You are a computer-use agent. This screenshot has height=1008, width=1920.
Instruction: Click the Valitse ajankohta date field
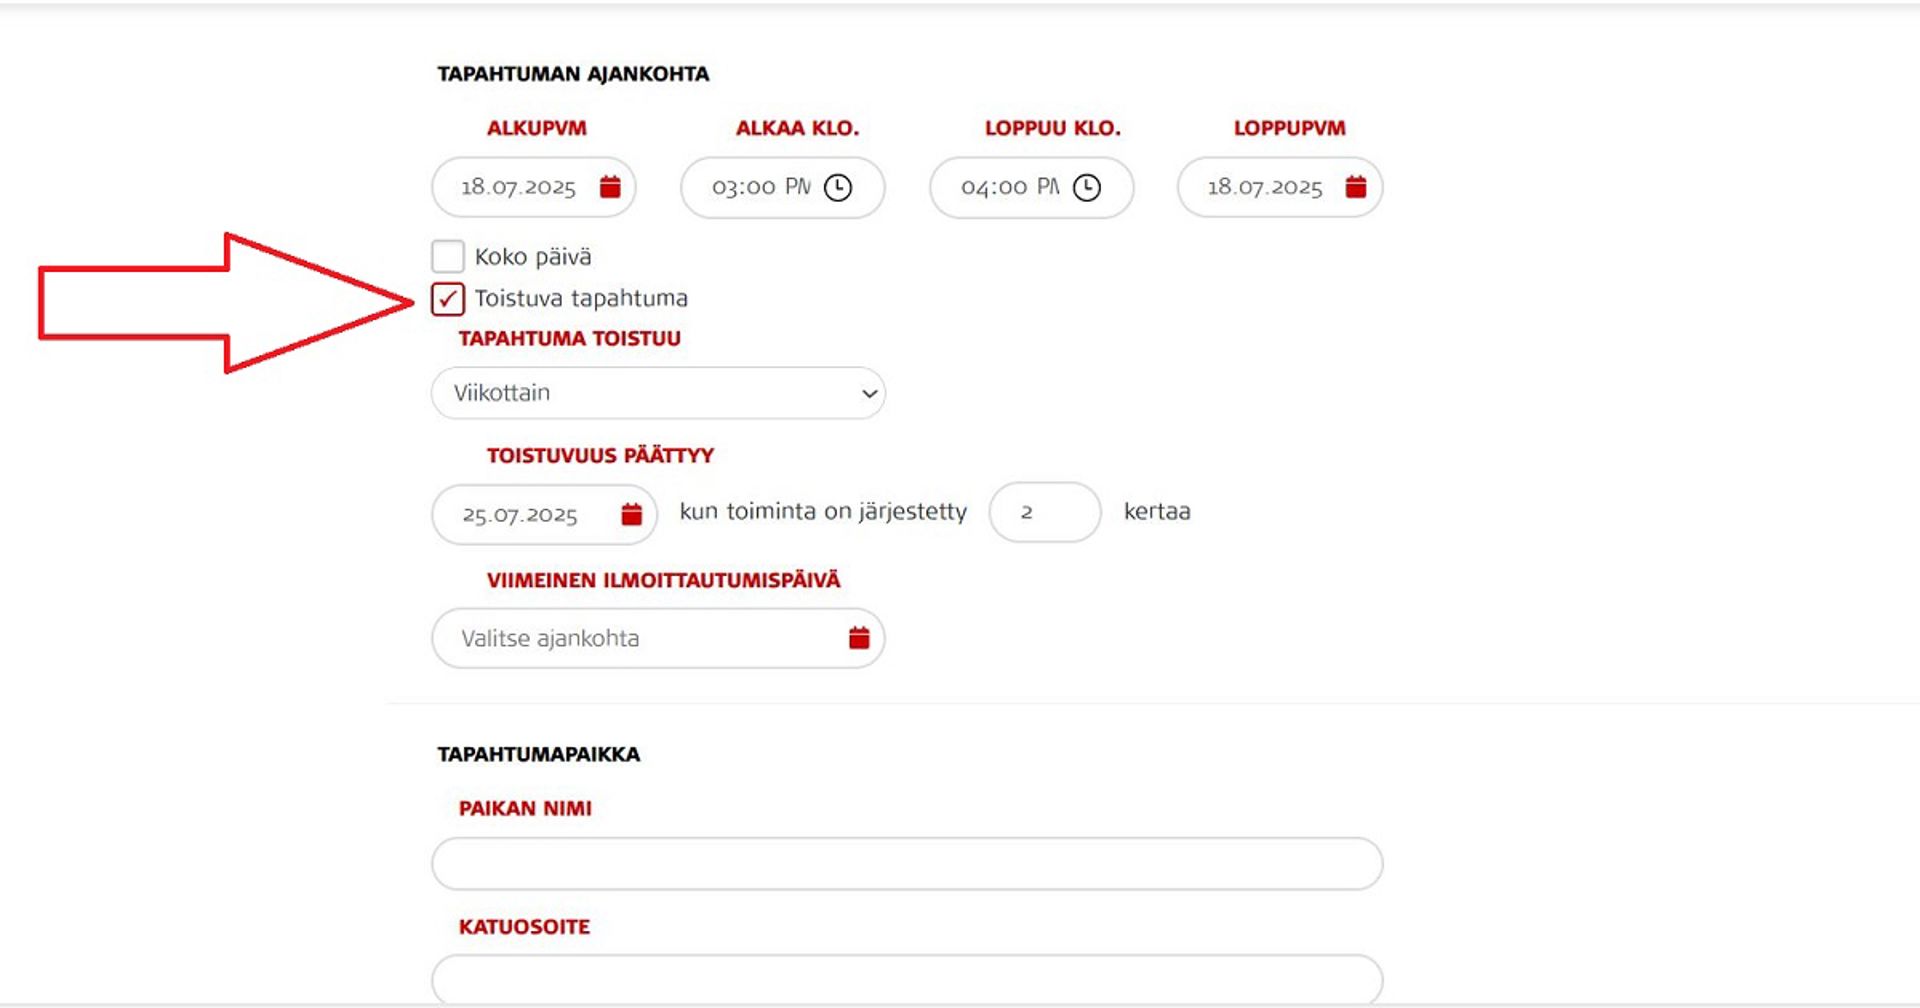pos(600,637)
